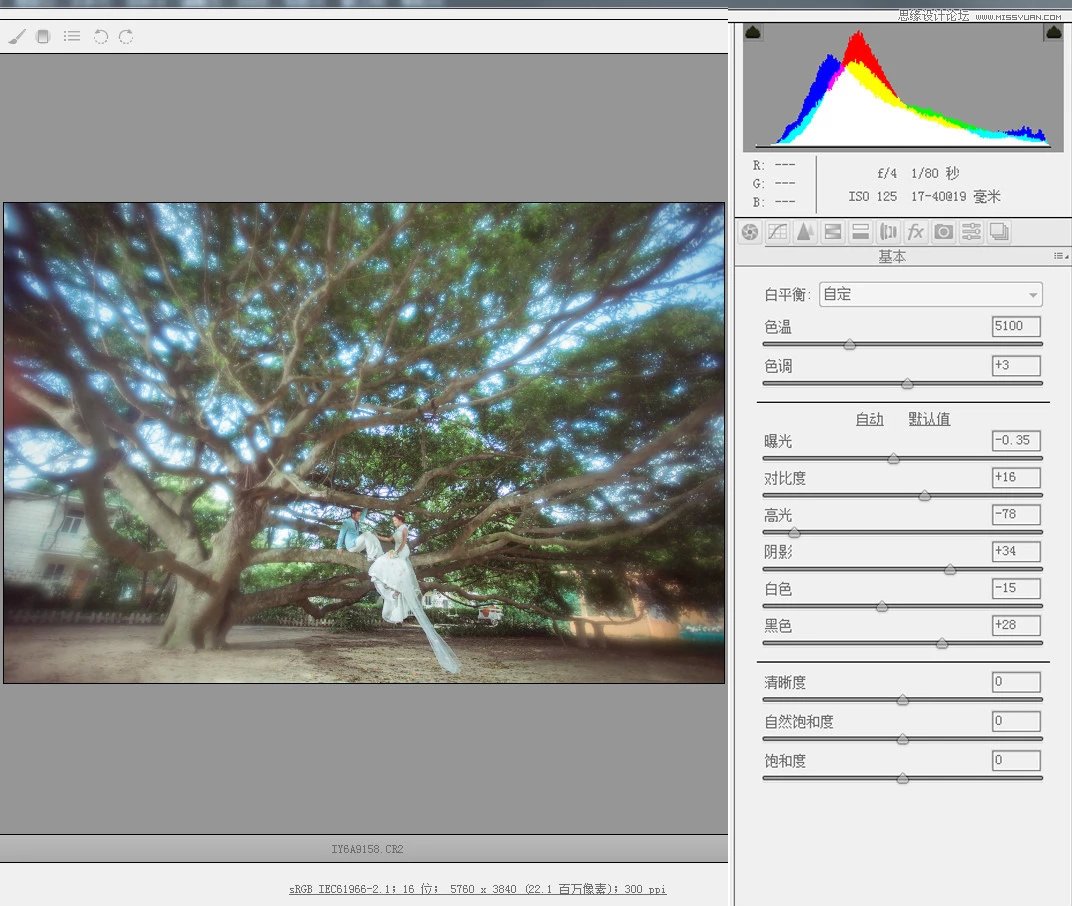Click the contrast 对比度 slider handle
The height and width of the screenshot is (906, 1072).
click(x=924, y=496)
